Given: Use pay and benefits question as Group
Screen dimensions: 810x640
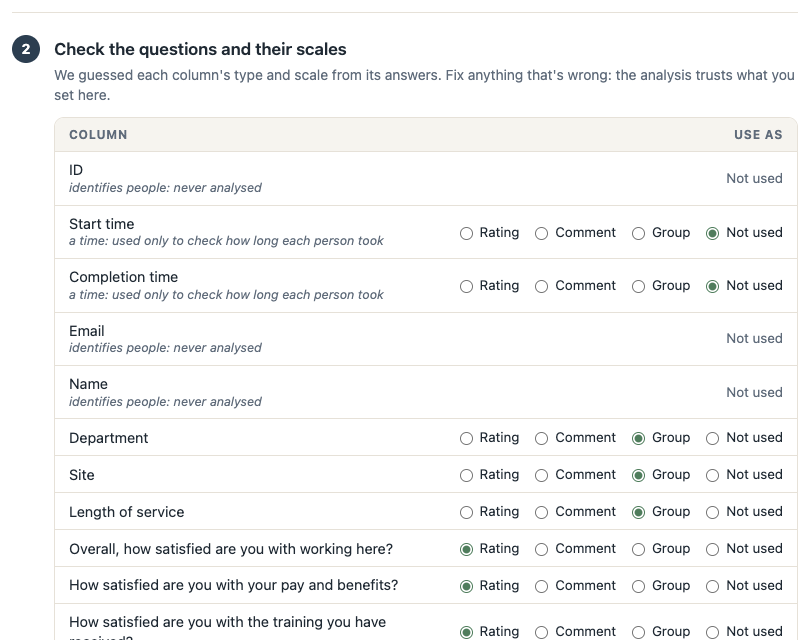Looking at the screenshot, I should (x=638, y=586).
